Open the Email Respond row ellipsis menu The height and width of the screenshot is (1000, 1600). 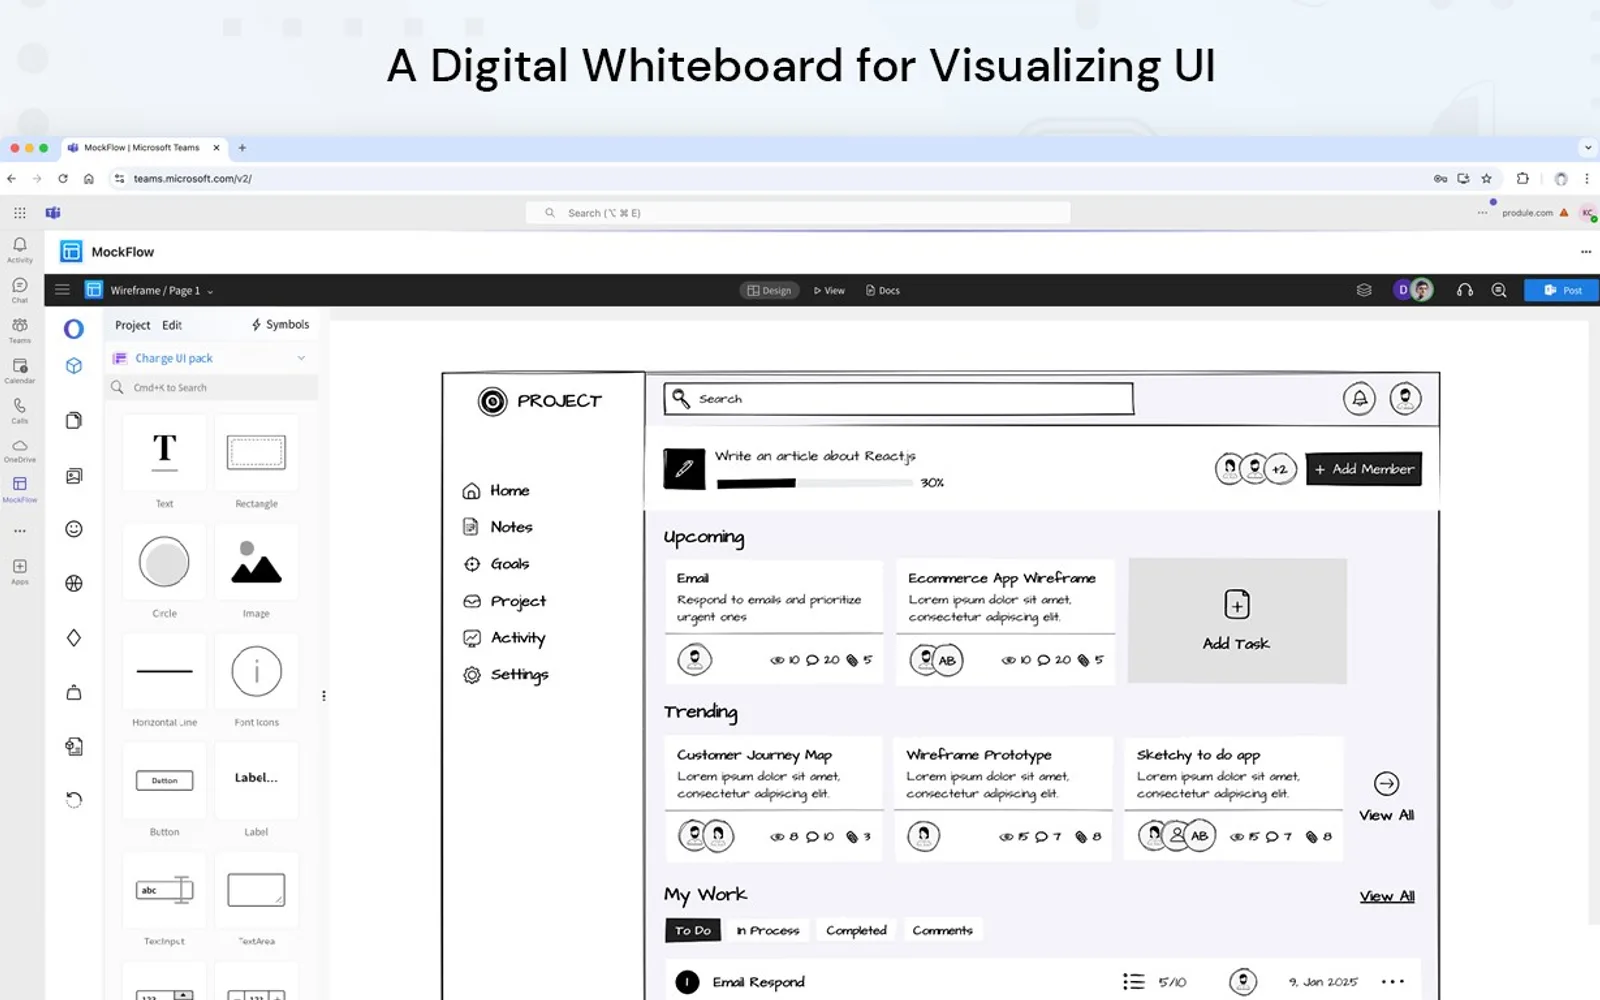click(x=1393, y=982)
